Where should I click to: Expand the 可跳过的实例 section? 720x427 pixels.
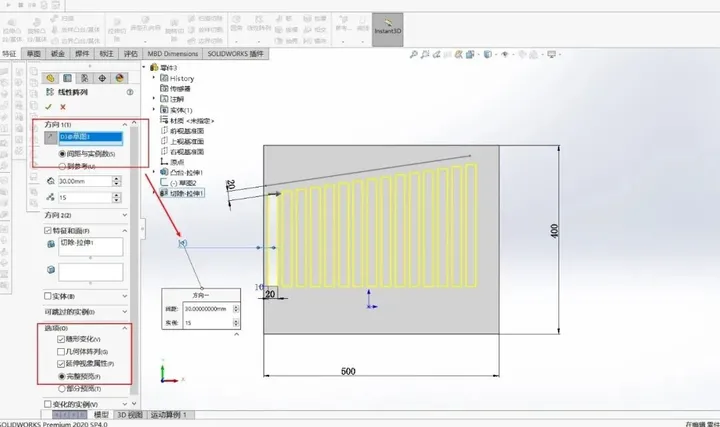tap(123, 313)
